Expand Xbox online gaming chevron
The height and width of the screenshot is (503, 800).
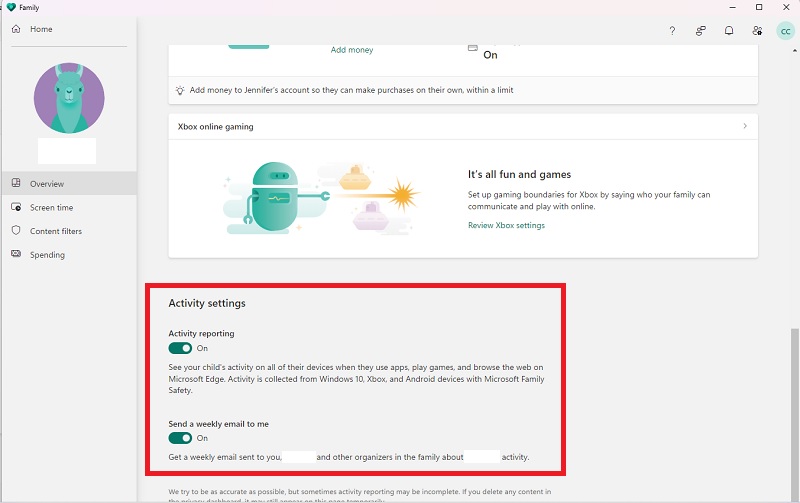pos(745,126)
